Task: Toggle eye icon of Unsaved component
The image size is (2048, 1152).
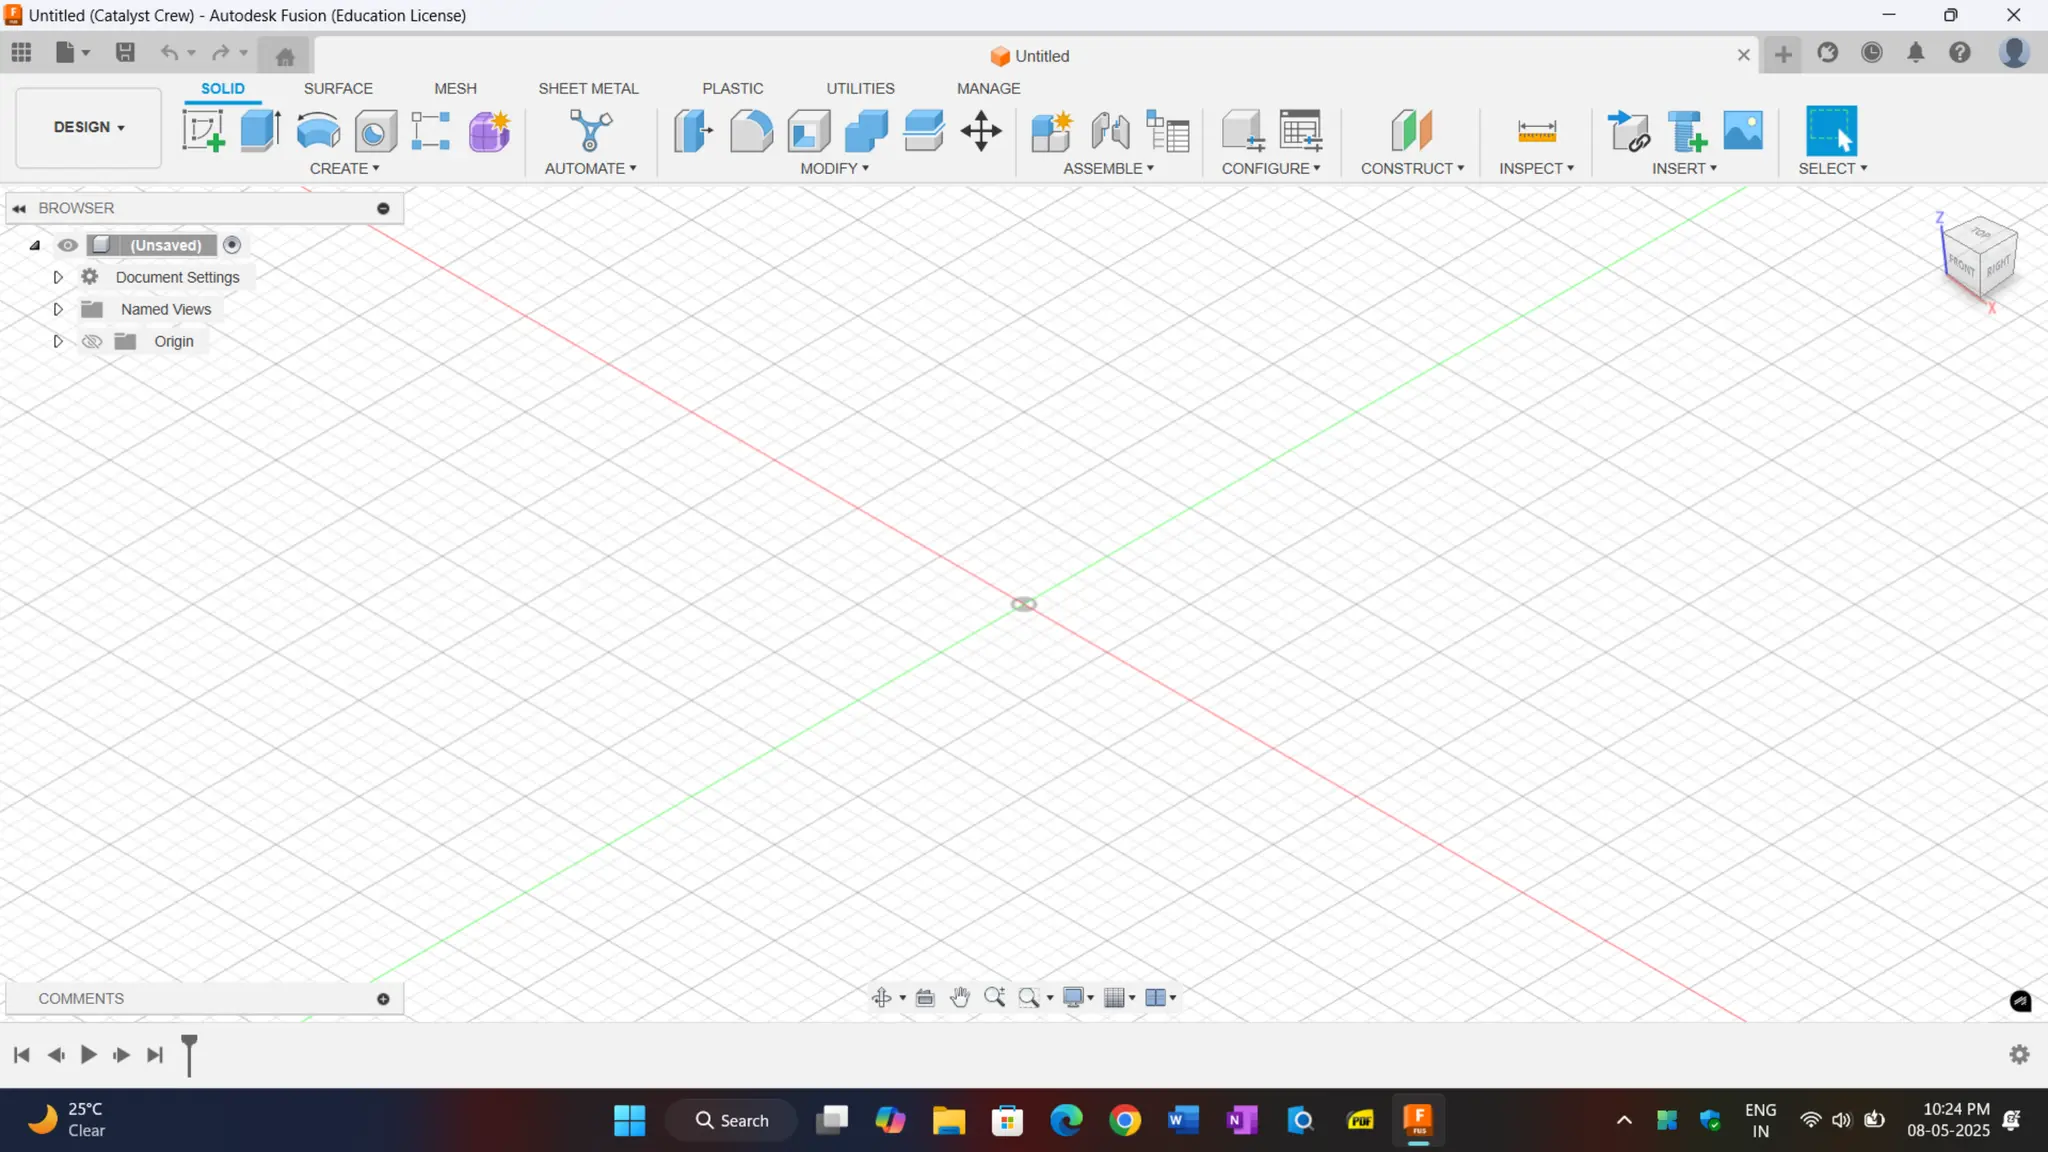Action: [67, 245]
